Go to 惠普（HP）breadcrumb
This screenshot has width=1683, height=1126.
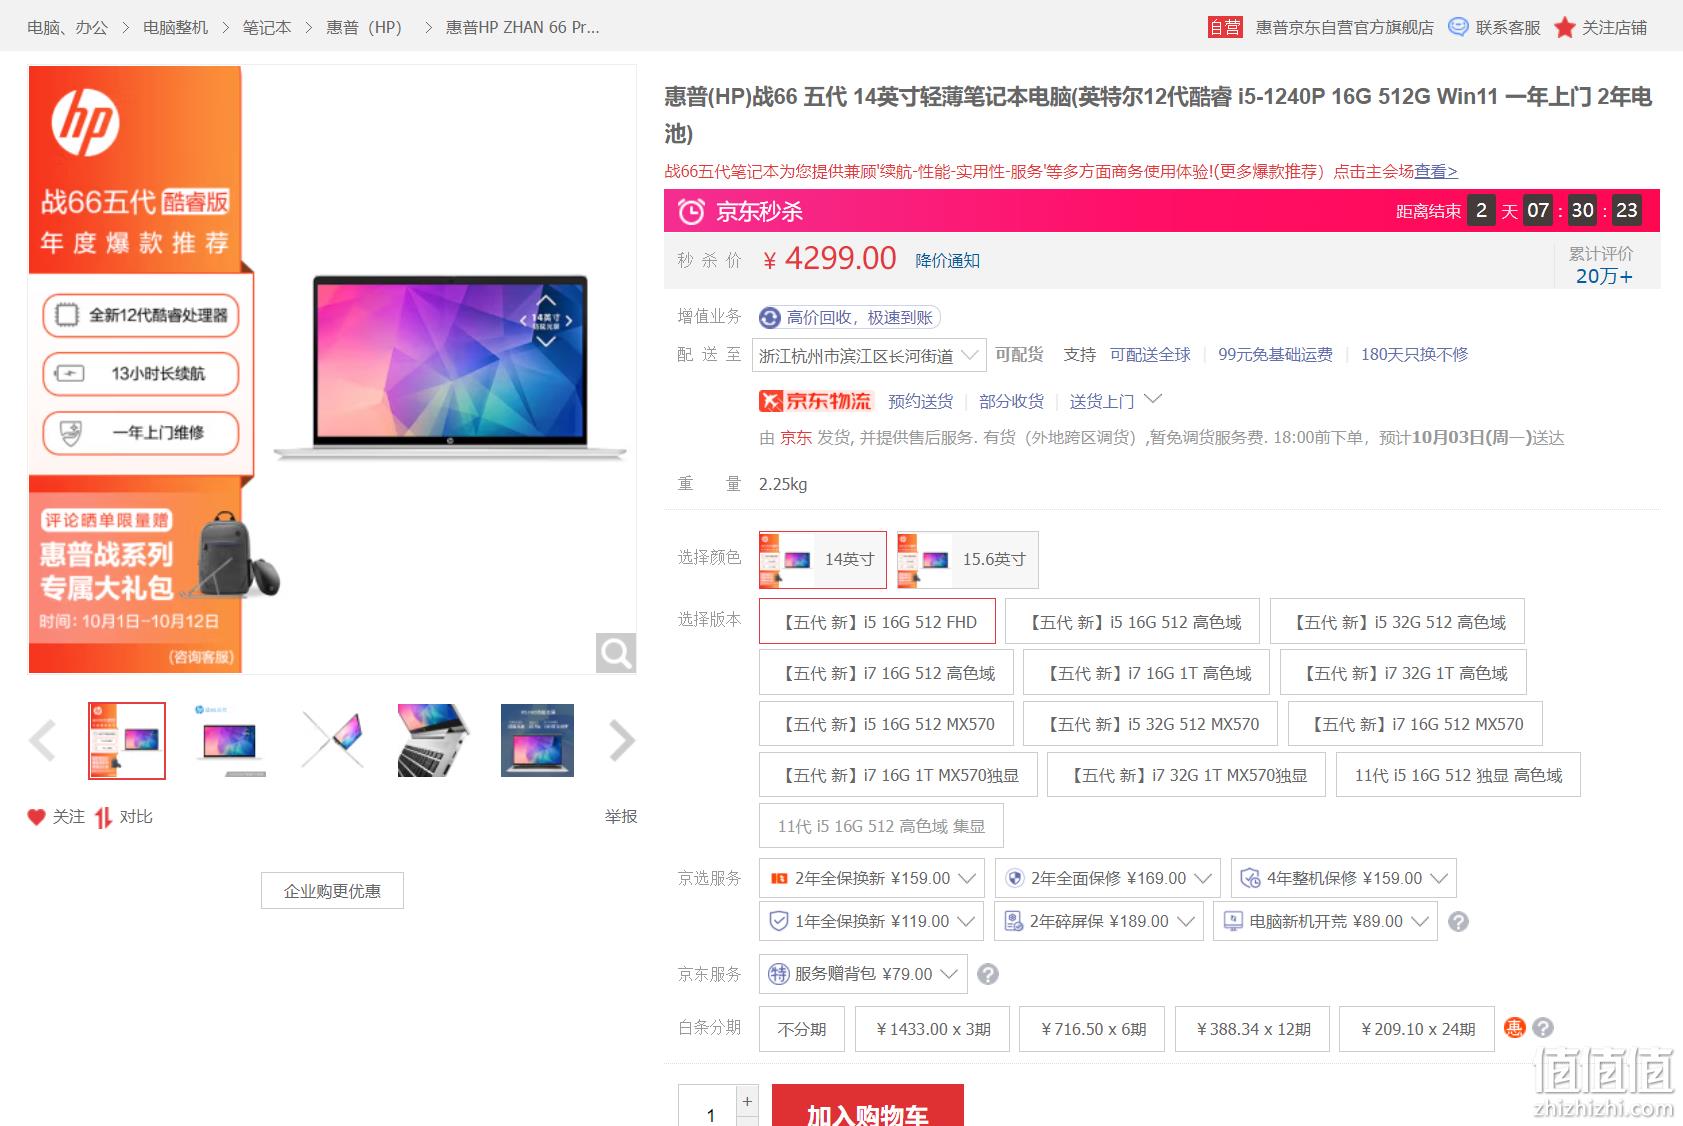(x=364, y=27)
